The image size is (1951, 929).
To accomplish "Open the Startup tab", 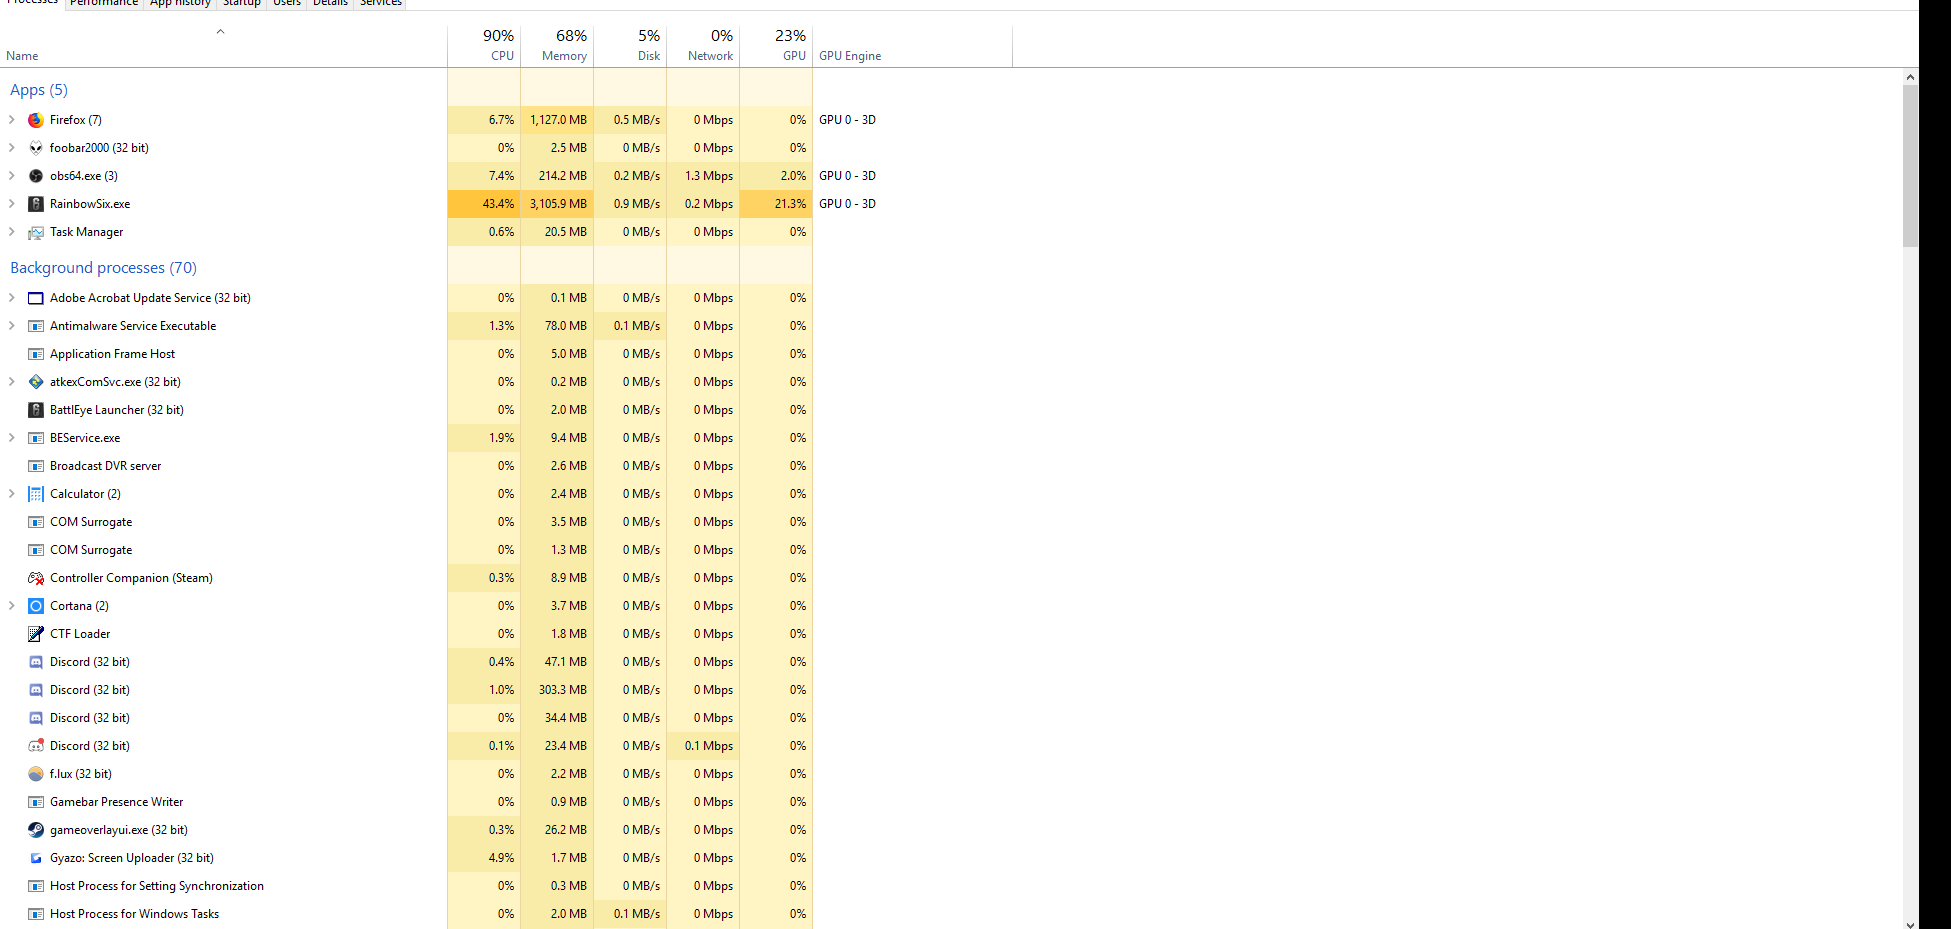I will click(242, 4).
